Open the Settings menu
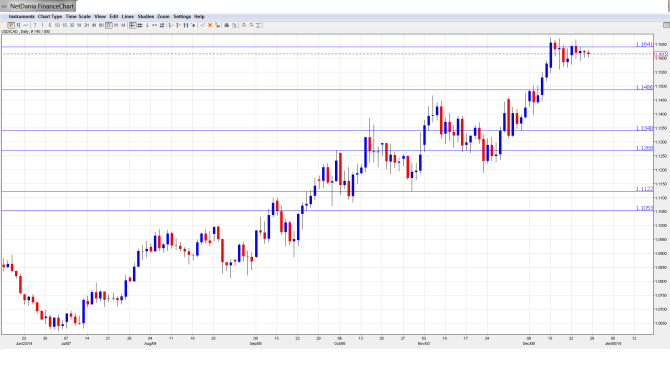Screen dimensions: 670x377 click(x=182, y=17)
